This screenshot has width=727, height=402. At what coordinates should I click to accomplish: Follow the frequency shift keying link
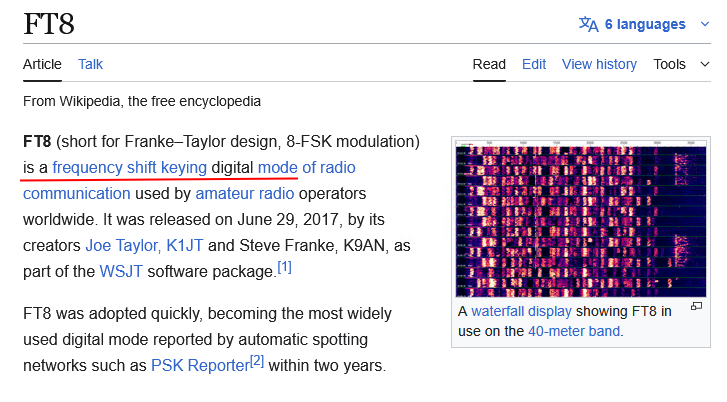[129, 167]
